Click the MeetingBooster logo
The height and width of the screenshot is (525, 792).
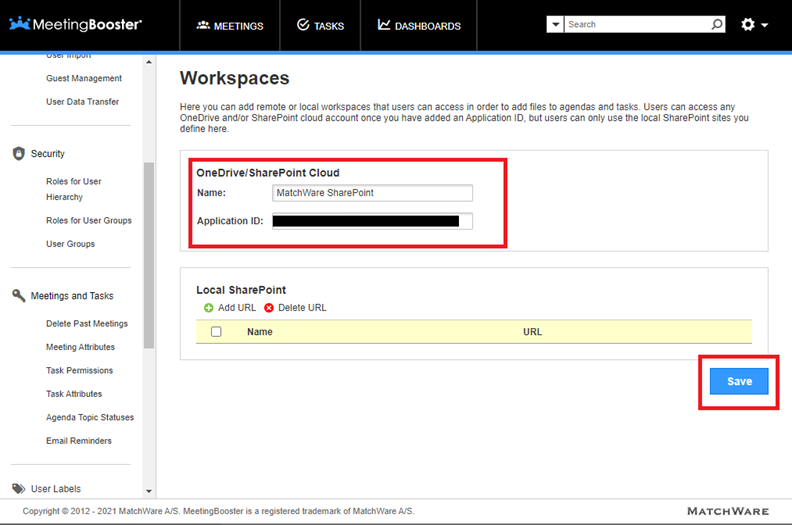coord(76,24)
